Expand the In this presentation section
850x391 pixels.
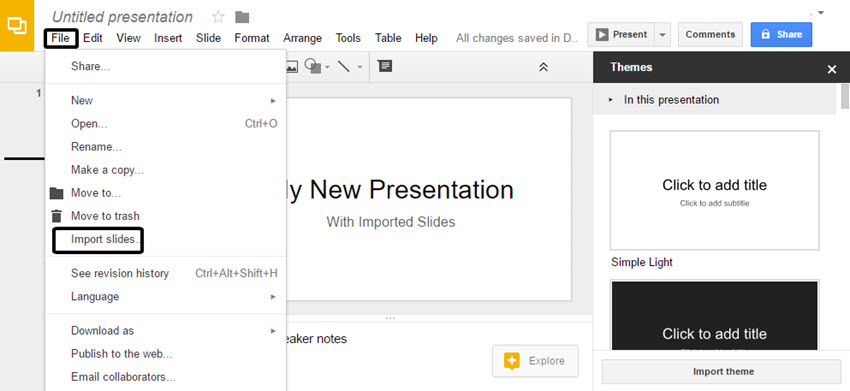611,100
